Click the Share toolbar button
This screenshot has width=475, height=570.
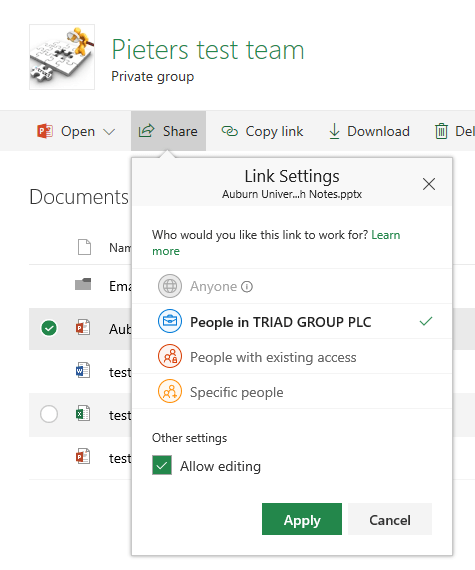click(168, 131)
